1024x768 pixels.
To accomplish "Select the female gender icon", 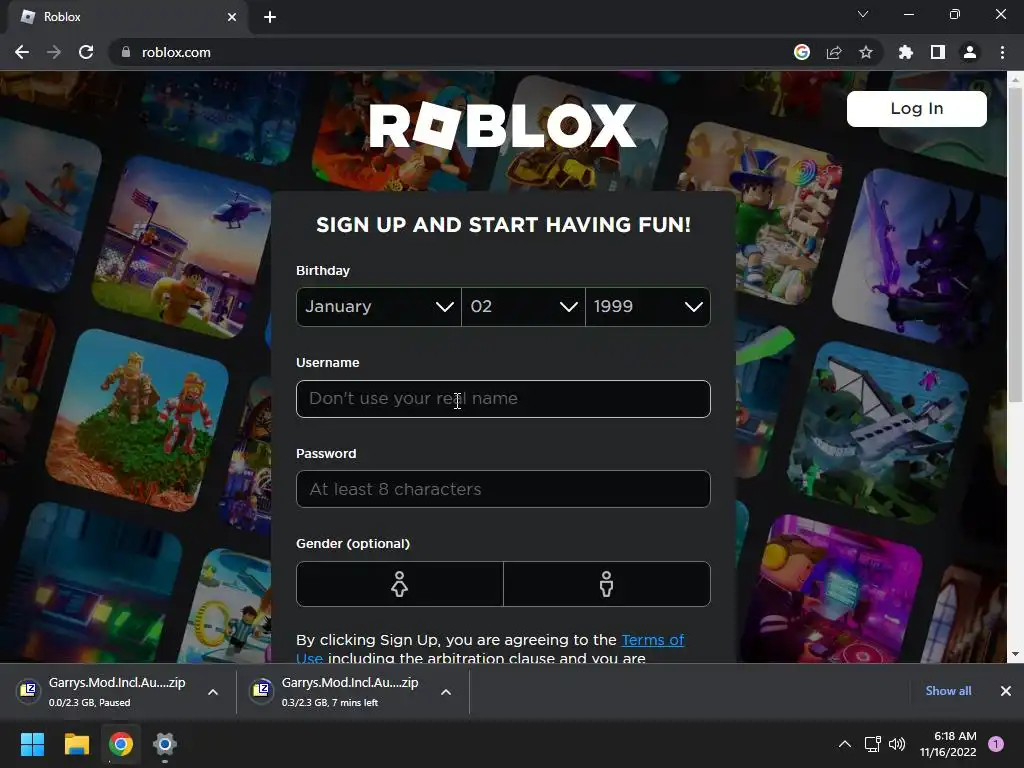I will pyautogui.click(x=400, y=584).
